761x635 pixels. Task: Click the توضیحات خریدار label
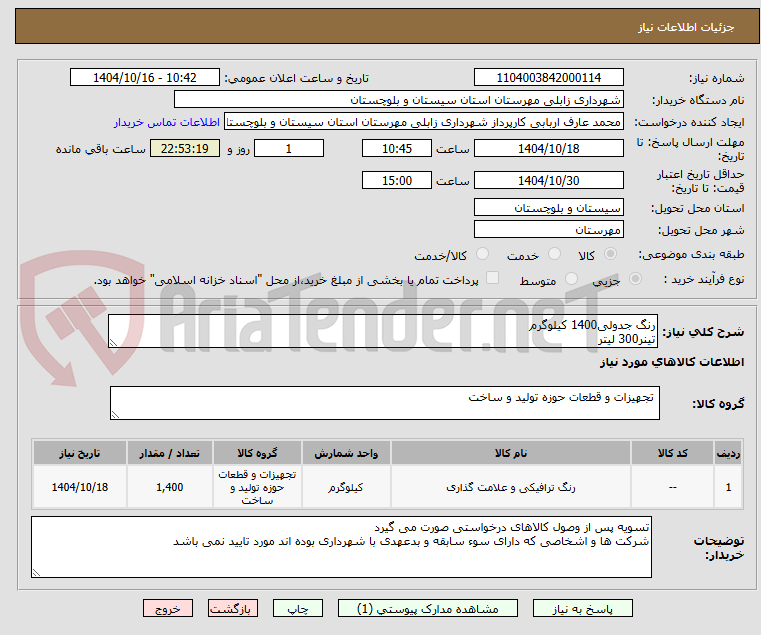pos(719,548)
